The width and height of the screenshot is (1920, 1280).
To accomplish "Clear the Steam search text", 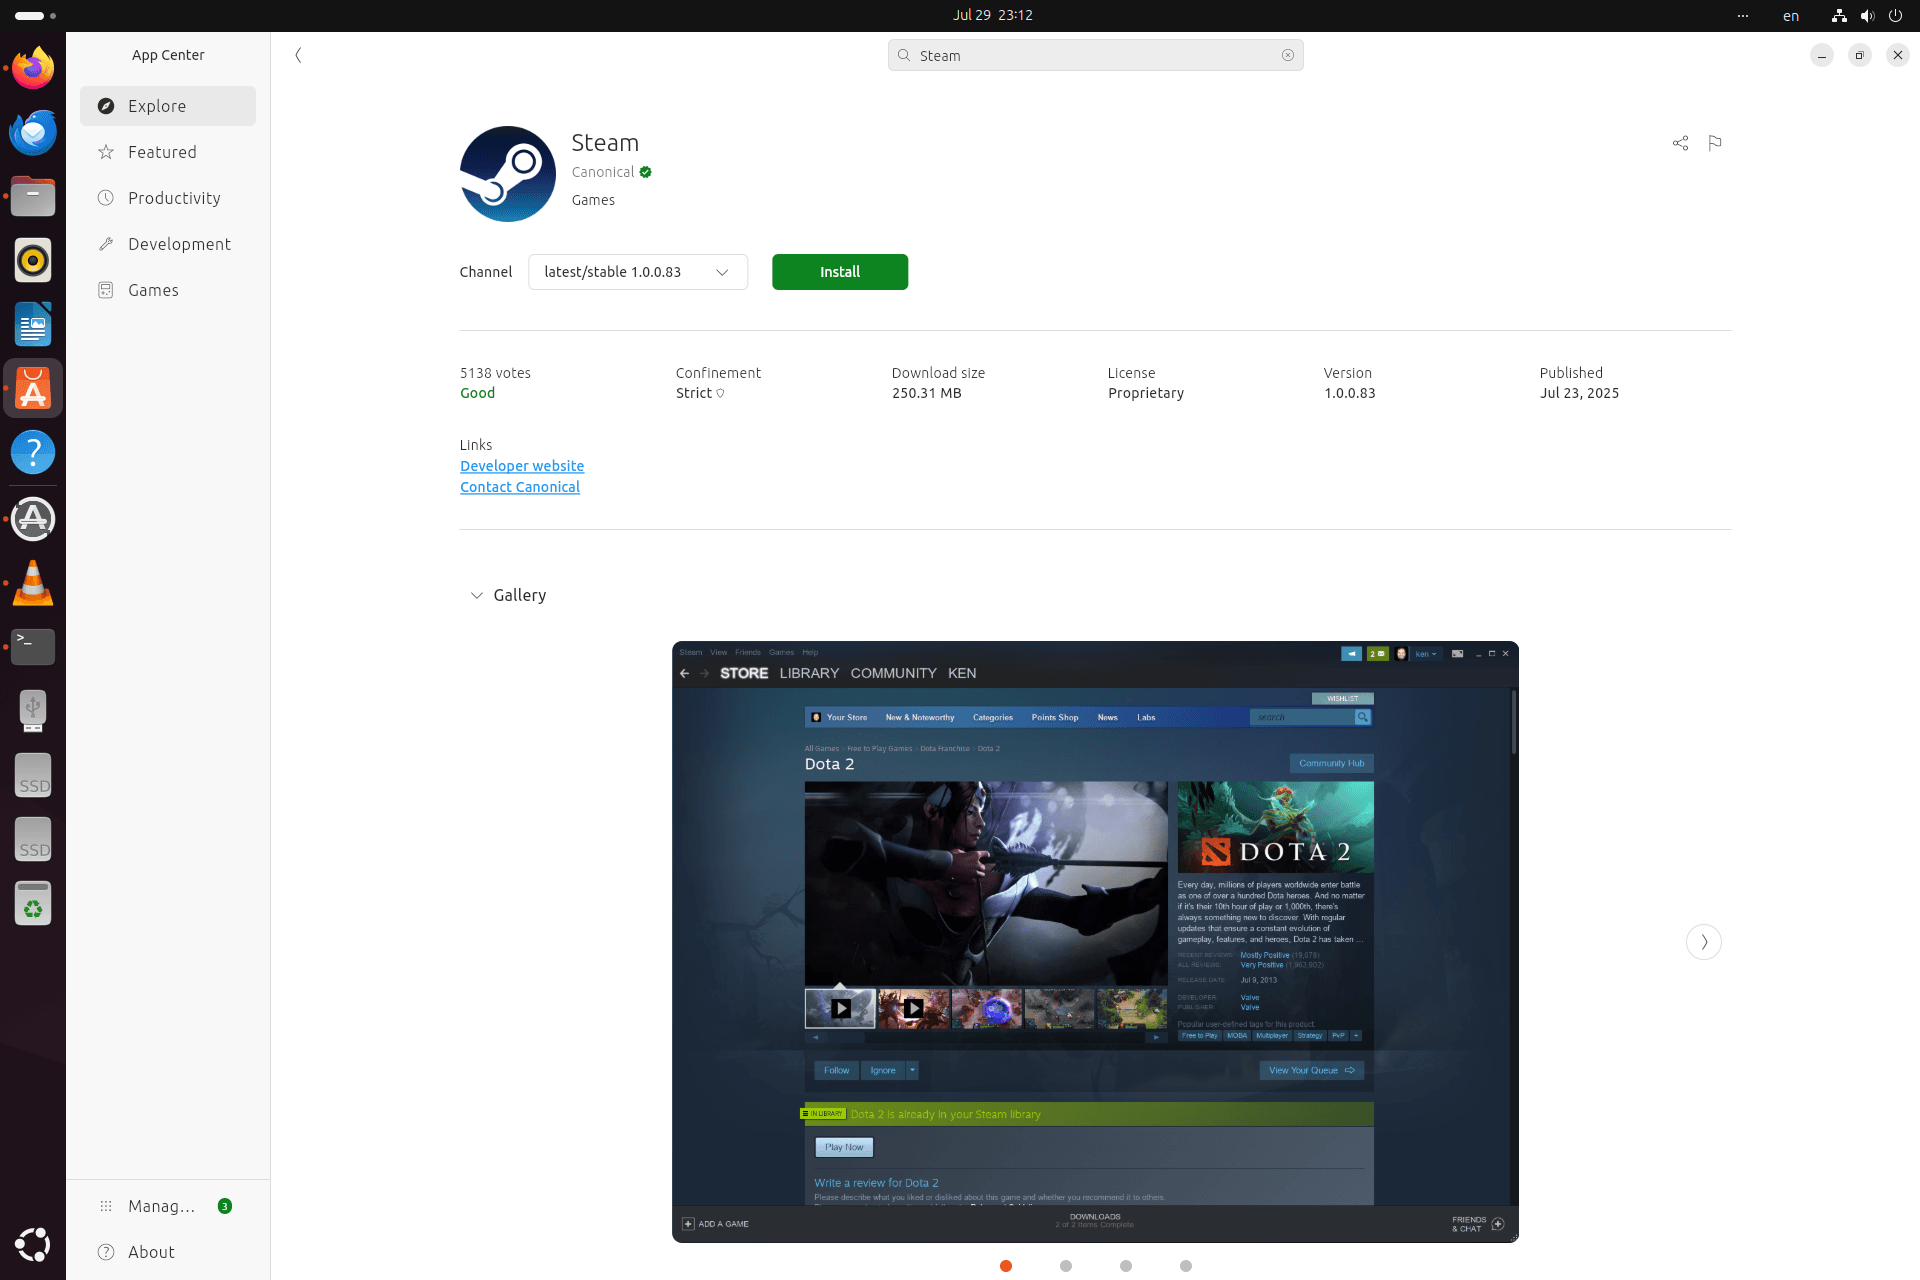I will [1288, 55].
